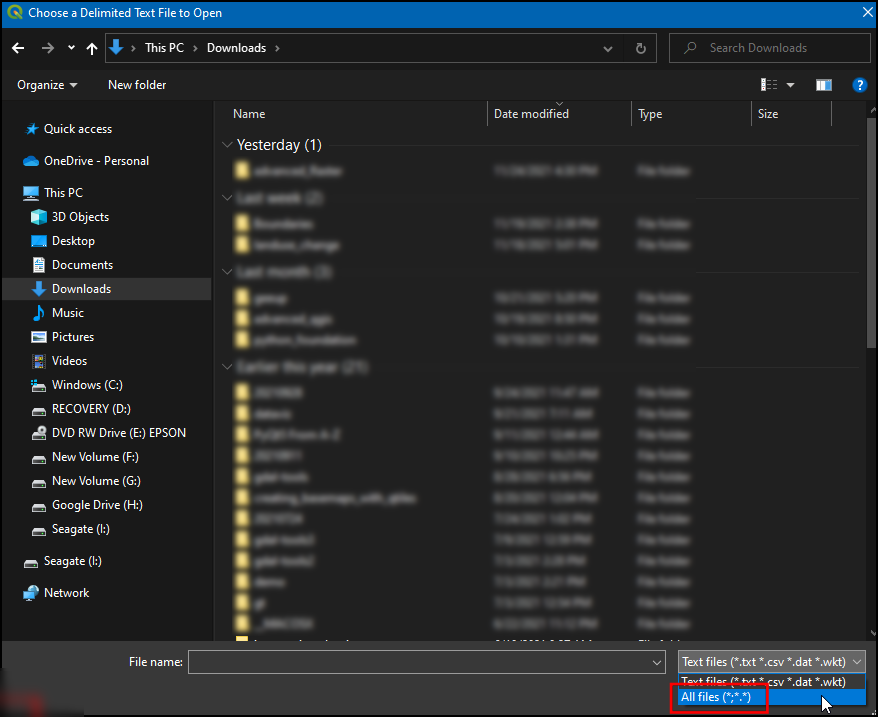Open the Documents folder in sidebar
This screenshot has height=717, width=878.
click(x=82, y=265)
